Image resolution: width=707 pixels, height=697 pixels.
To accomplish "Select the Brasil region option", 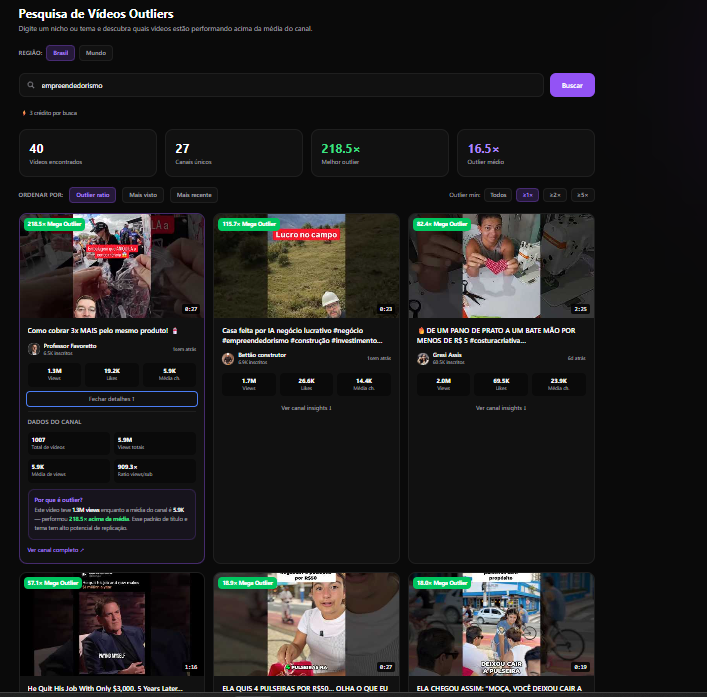I will pos(60,53).
